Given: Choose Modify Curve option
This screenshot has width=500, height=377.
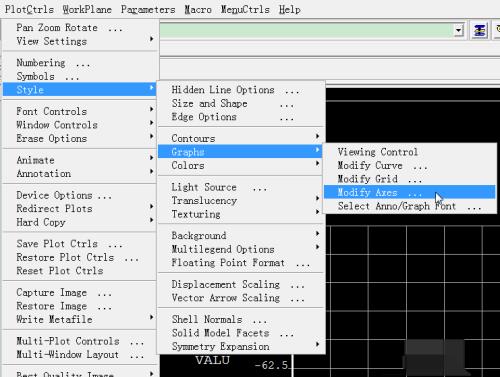Looking at the screenshot, I should (410, 165).
